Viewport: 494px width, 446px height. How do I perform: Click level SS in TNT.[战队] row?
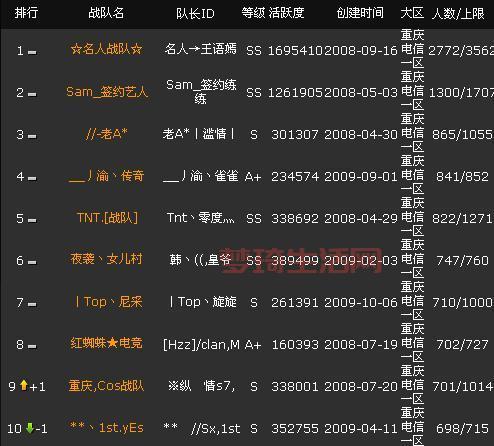coord(254,219)
